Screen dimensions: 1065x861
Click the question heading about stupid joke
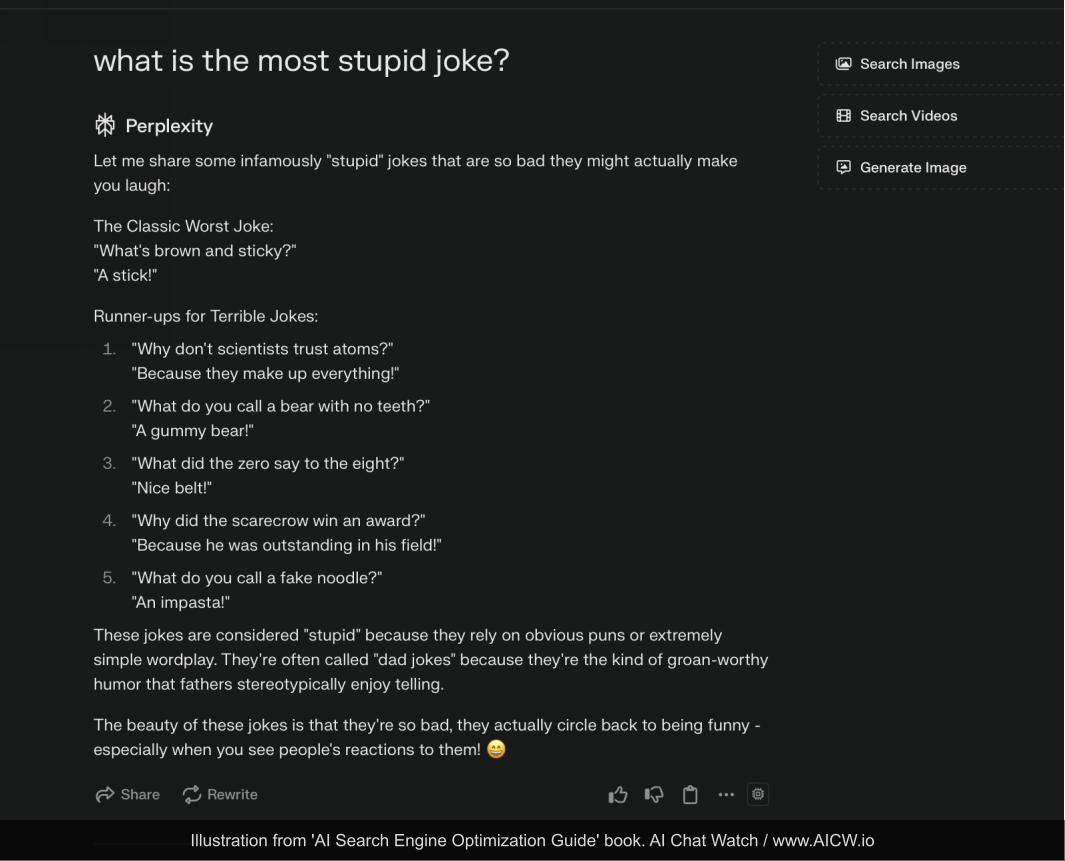coord(301,61)
